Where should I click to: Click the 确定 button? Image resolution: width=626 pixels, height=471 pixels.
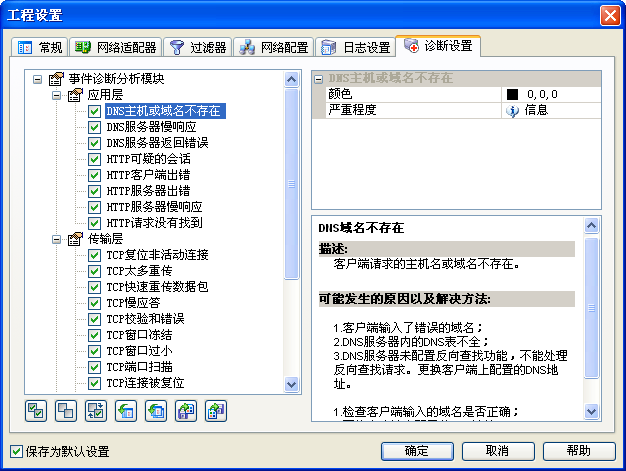(417, 451)
